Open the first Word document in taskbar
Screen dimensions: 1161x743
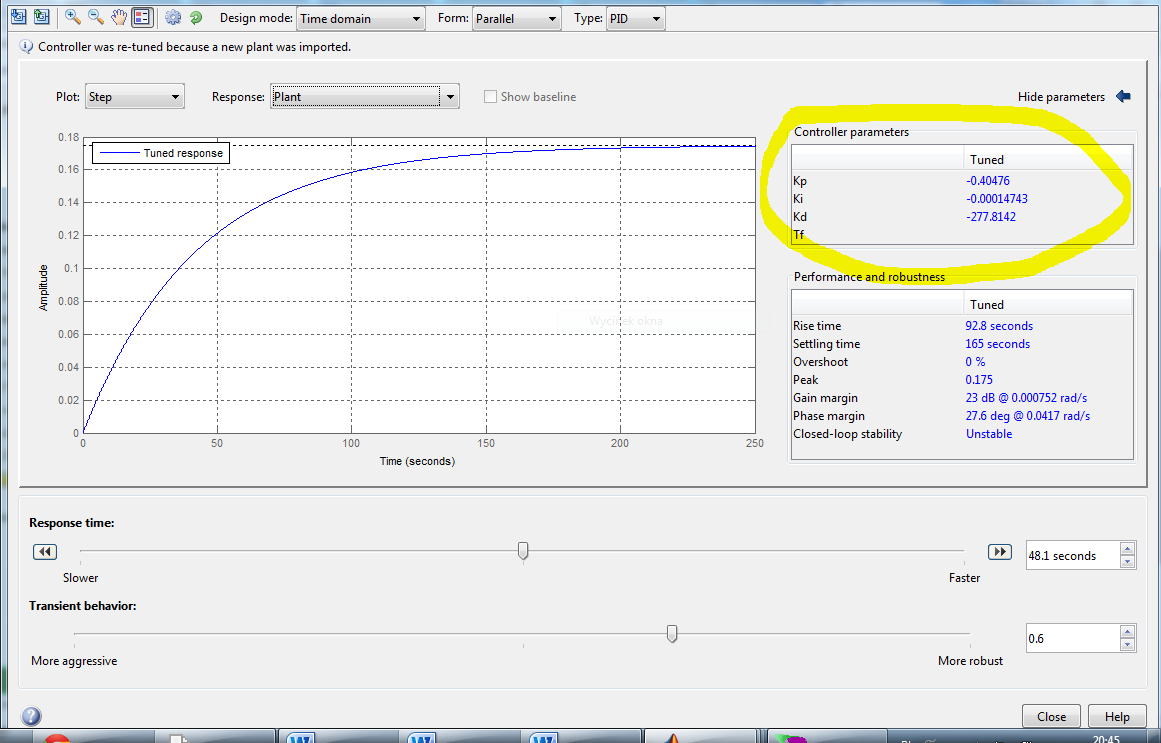point(301,736)
